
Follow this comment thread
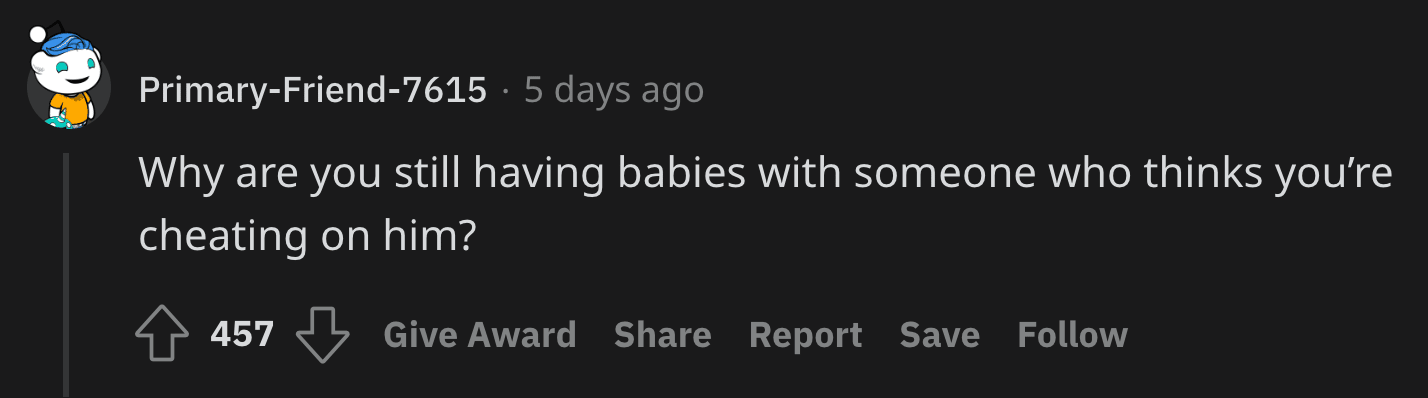1073,335
